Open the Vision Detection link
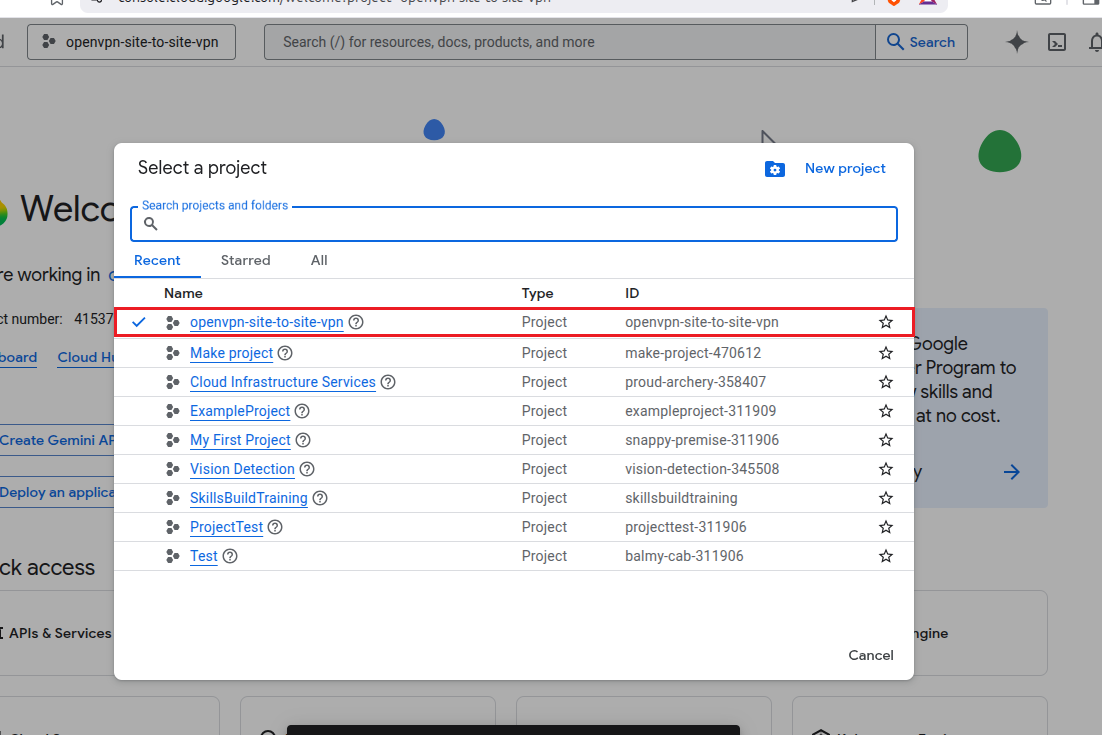This screenshot has width=1102, height=735. pos(242,469)
